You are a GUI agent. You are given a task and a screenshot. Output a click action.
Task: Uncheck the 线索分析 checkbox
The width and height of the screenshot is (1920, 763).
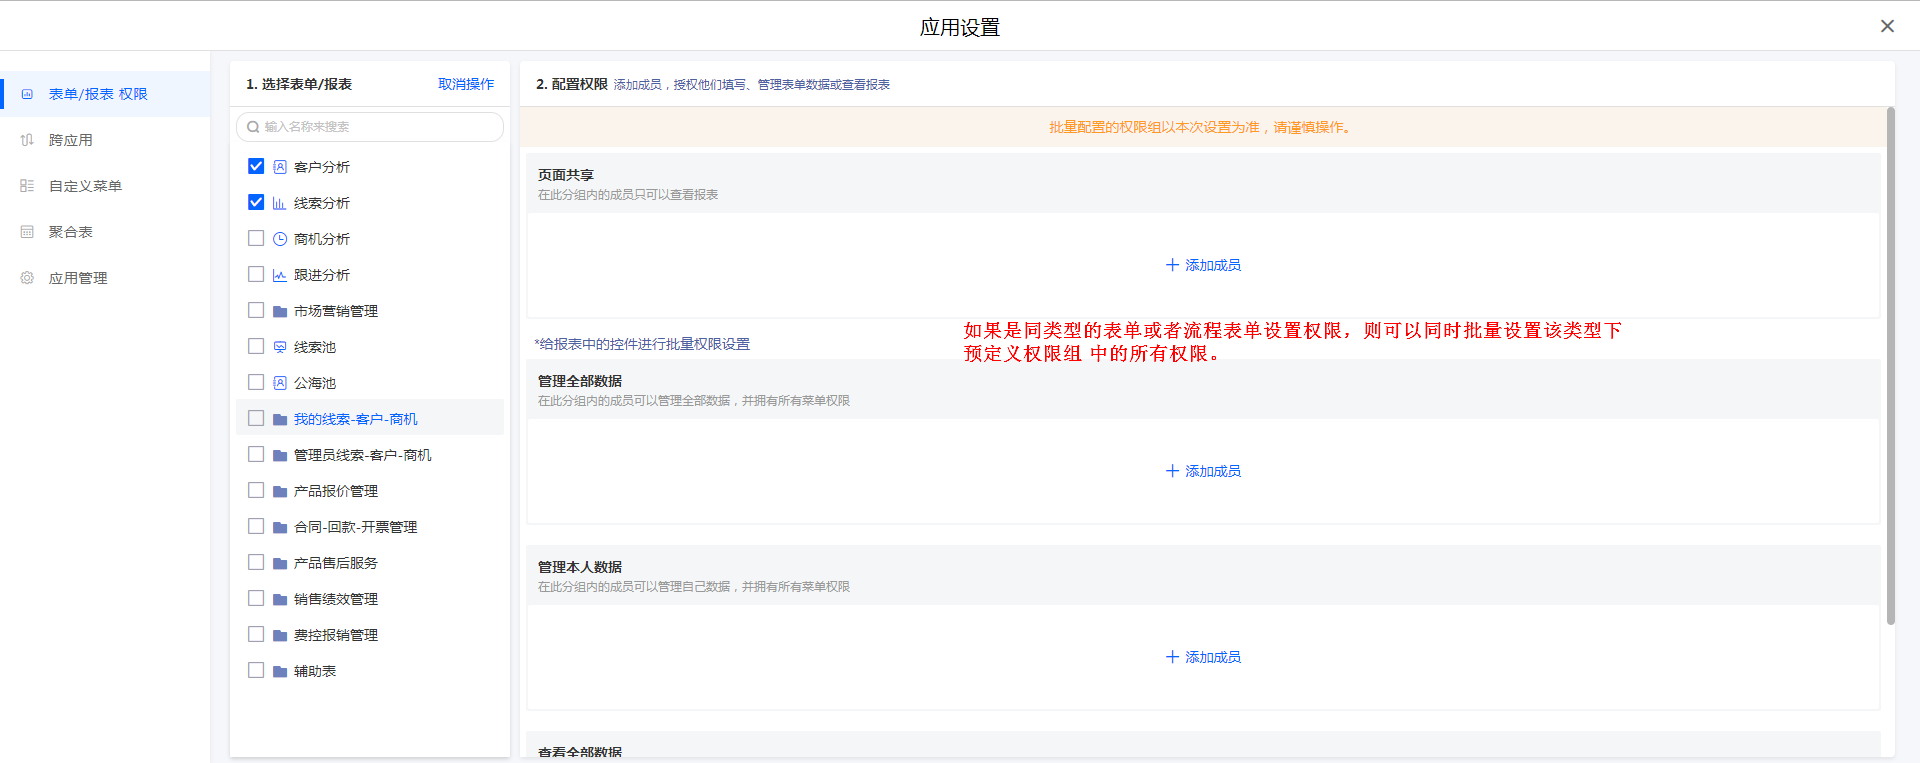pyautogui.click(x=256, y=202)
